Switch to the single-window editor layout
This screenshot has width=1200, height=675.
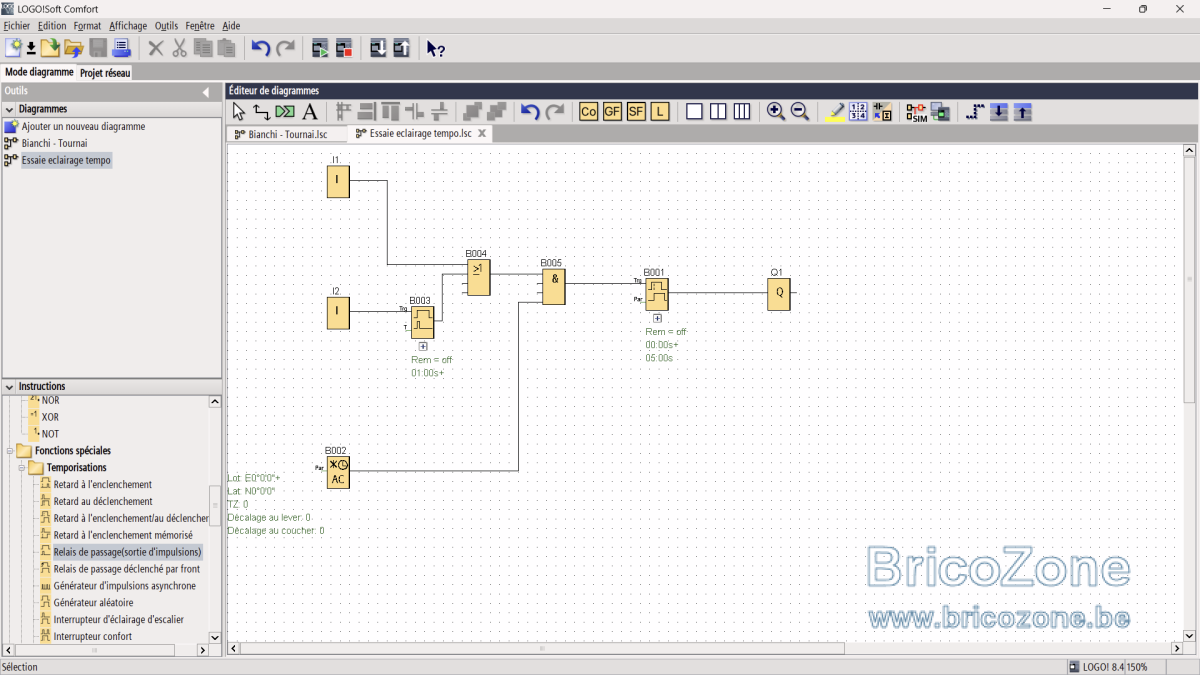(694, 112)
